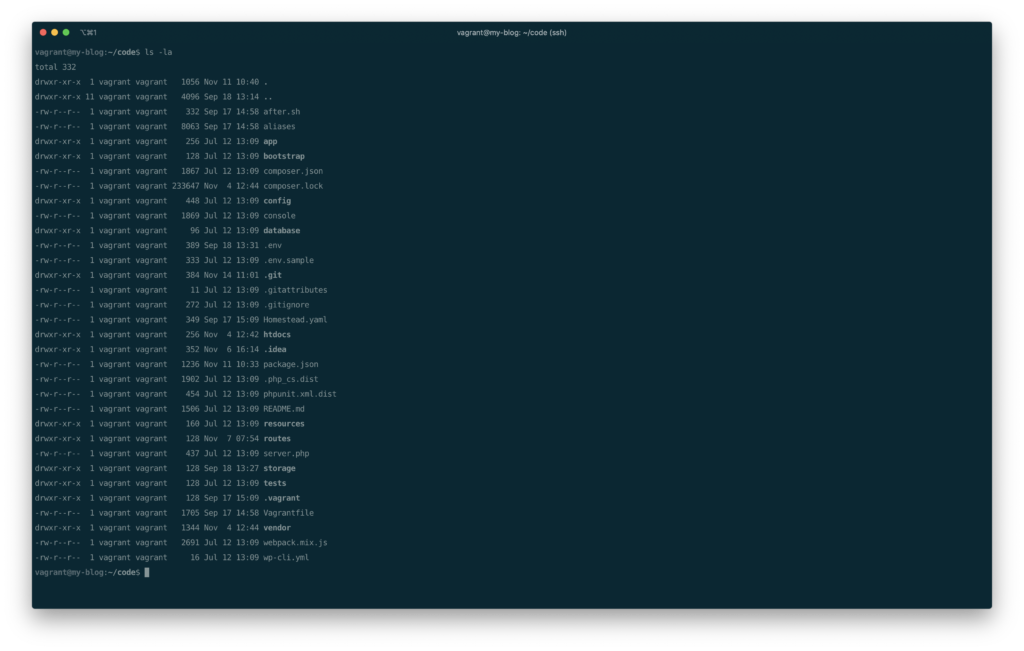Click the .env filename in the listing
Image resolution: width=1024 pixels, height=651 pixels.
(271, 244)
